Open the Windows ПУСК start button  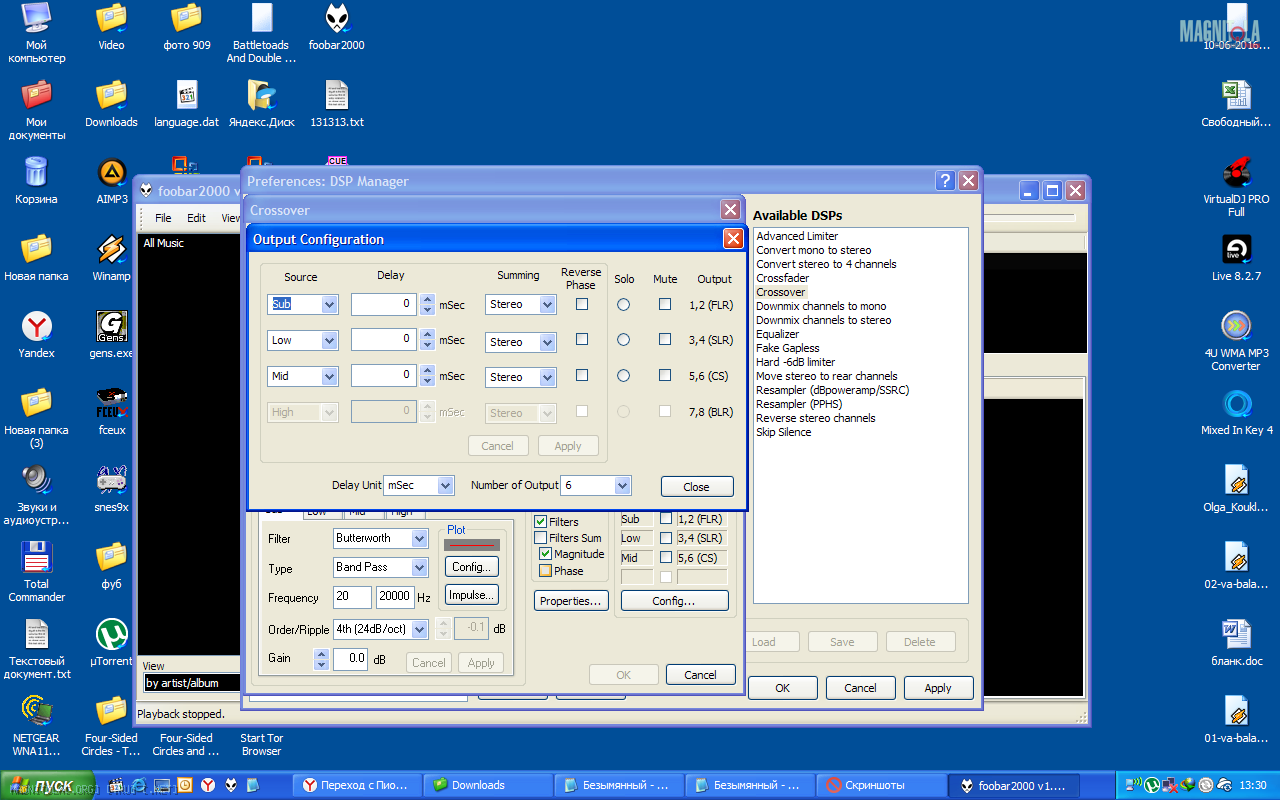pyautogui.click(x=48, y=785)
